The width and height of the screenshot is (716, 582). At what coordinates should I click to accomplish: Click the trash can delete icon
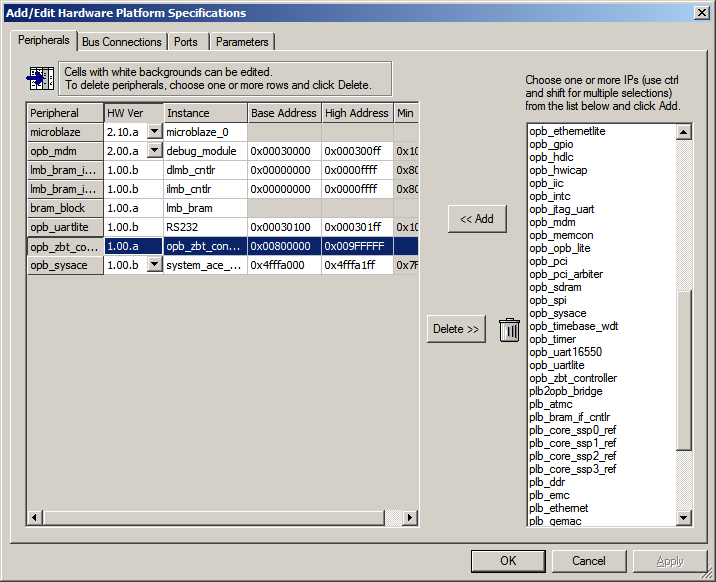click(510, 329)
